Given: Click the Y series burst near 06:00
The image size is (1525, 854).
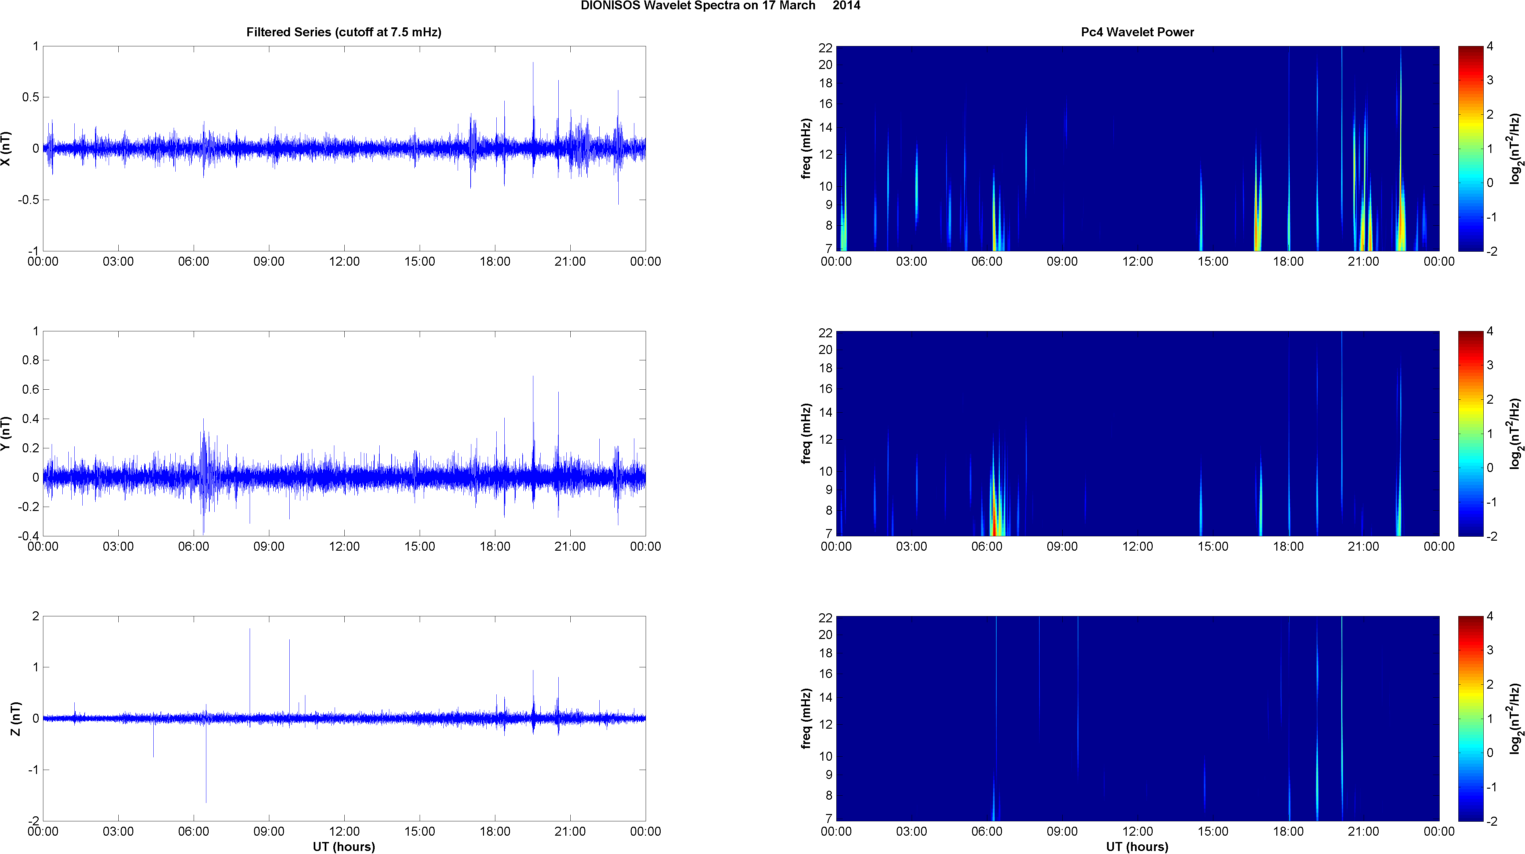Looking at the screenshot, I should click(x=205, y=470).
